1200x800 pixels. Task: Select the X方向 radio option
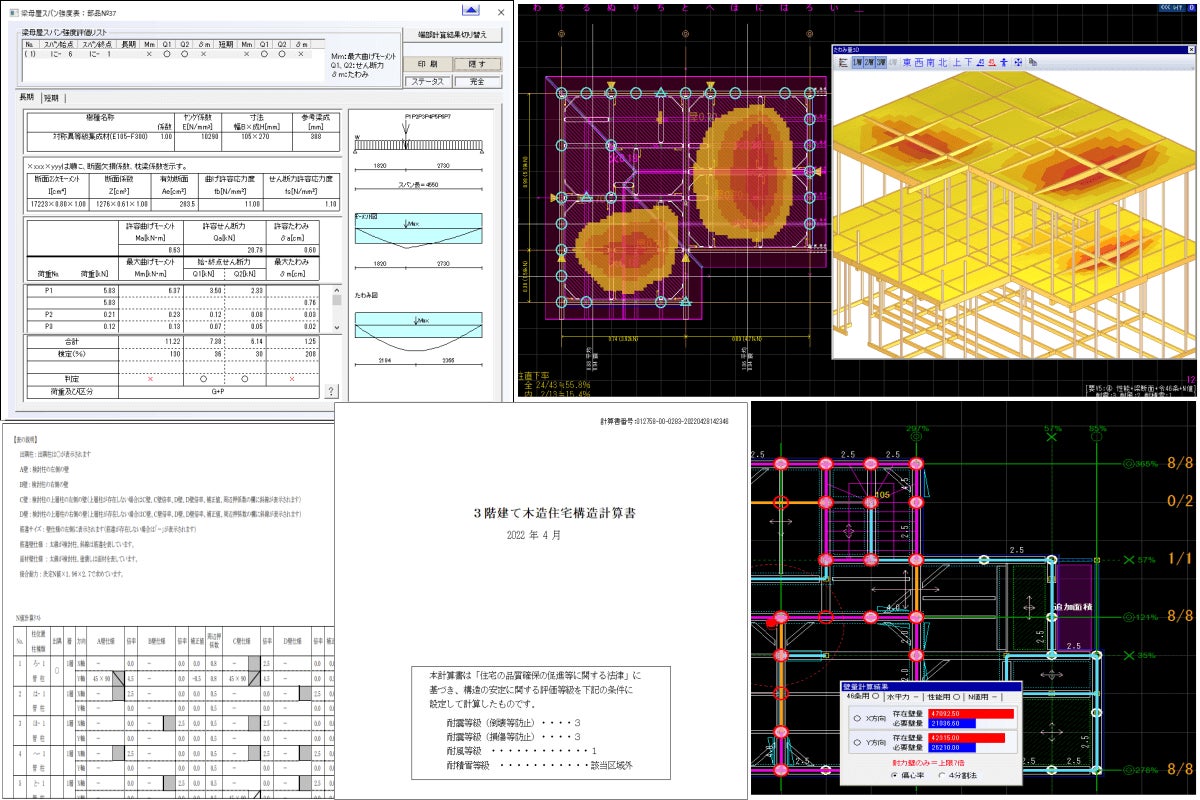tap(857, 718)
